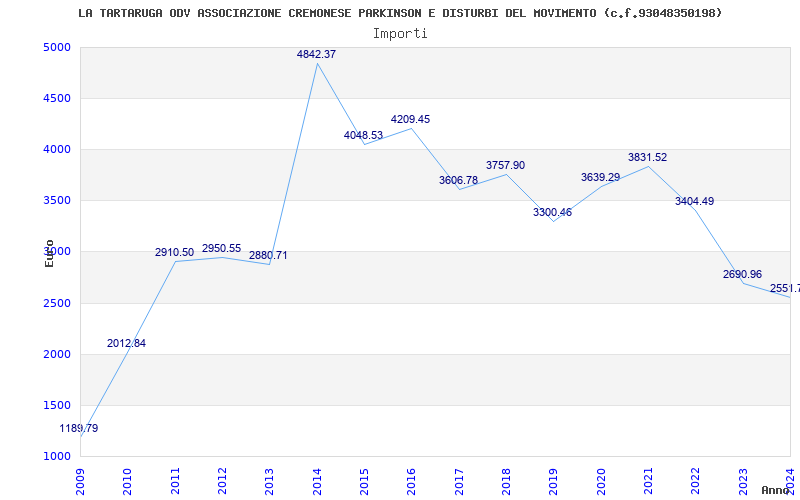Select data label 3757.90
This screenshot has height=500, width=800.
tap(506, 165)
